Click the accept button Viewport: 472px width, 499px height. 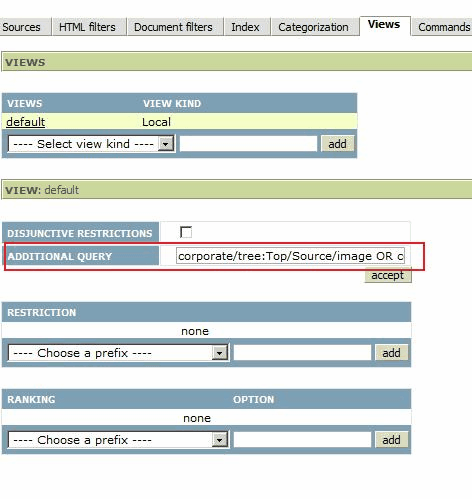click(388, 275)
